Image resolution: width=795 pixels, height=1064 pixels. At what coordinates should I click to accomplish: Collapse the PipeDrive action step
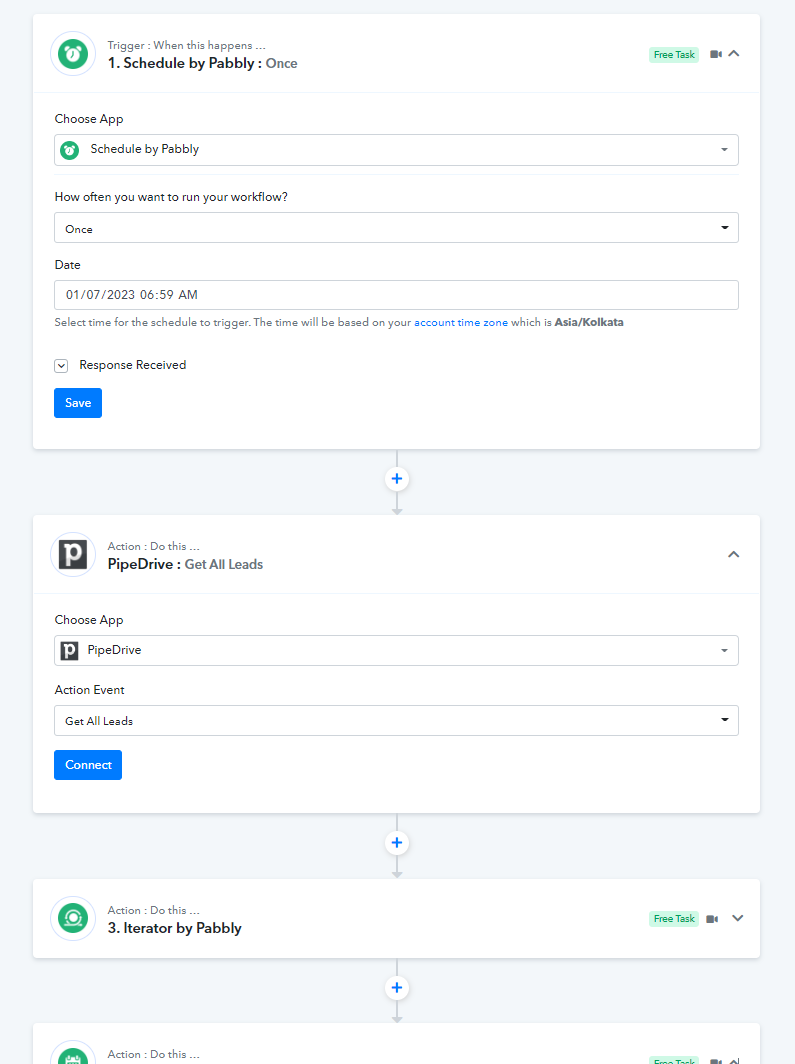(734, 554)
